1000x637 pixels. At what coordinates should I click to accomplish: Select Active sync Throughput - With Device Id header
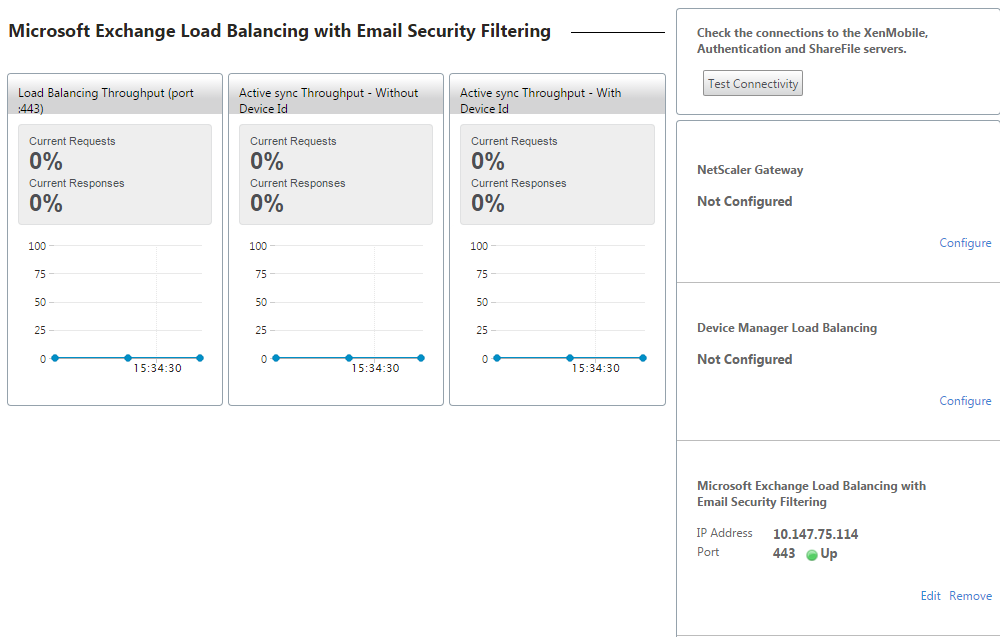pos(556,97)
